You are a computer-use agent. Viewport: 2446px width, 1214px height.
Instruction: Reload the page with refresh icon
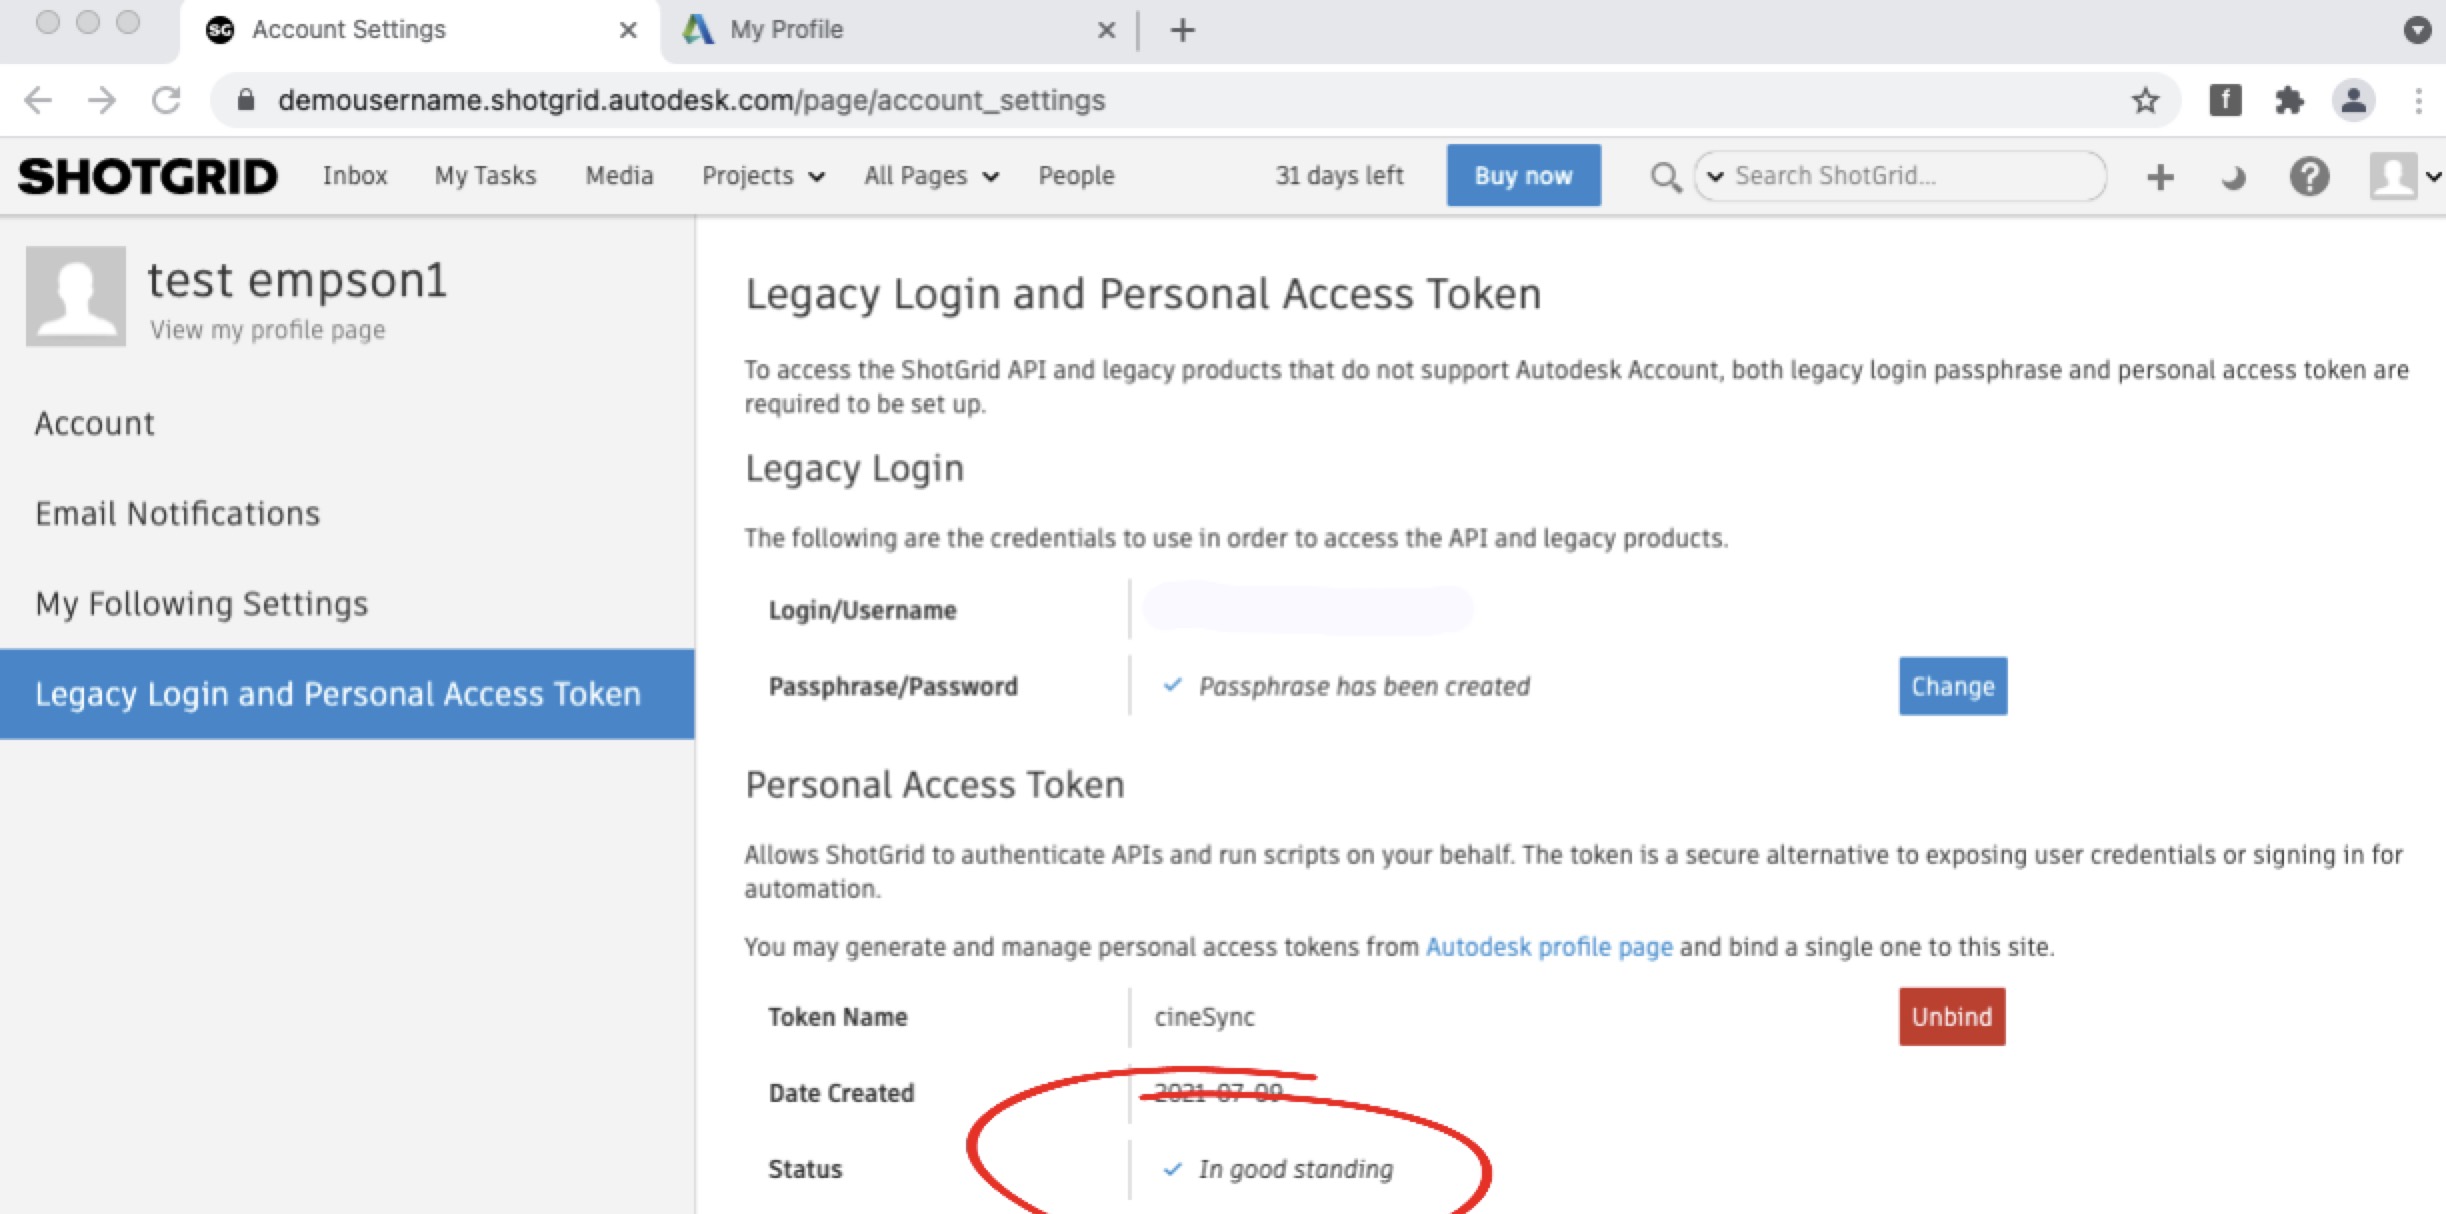click(166, 100)
